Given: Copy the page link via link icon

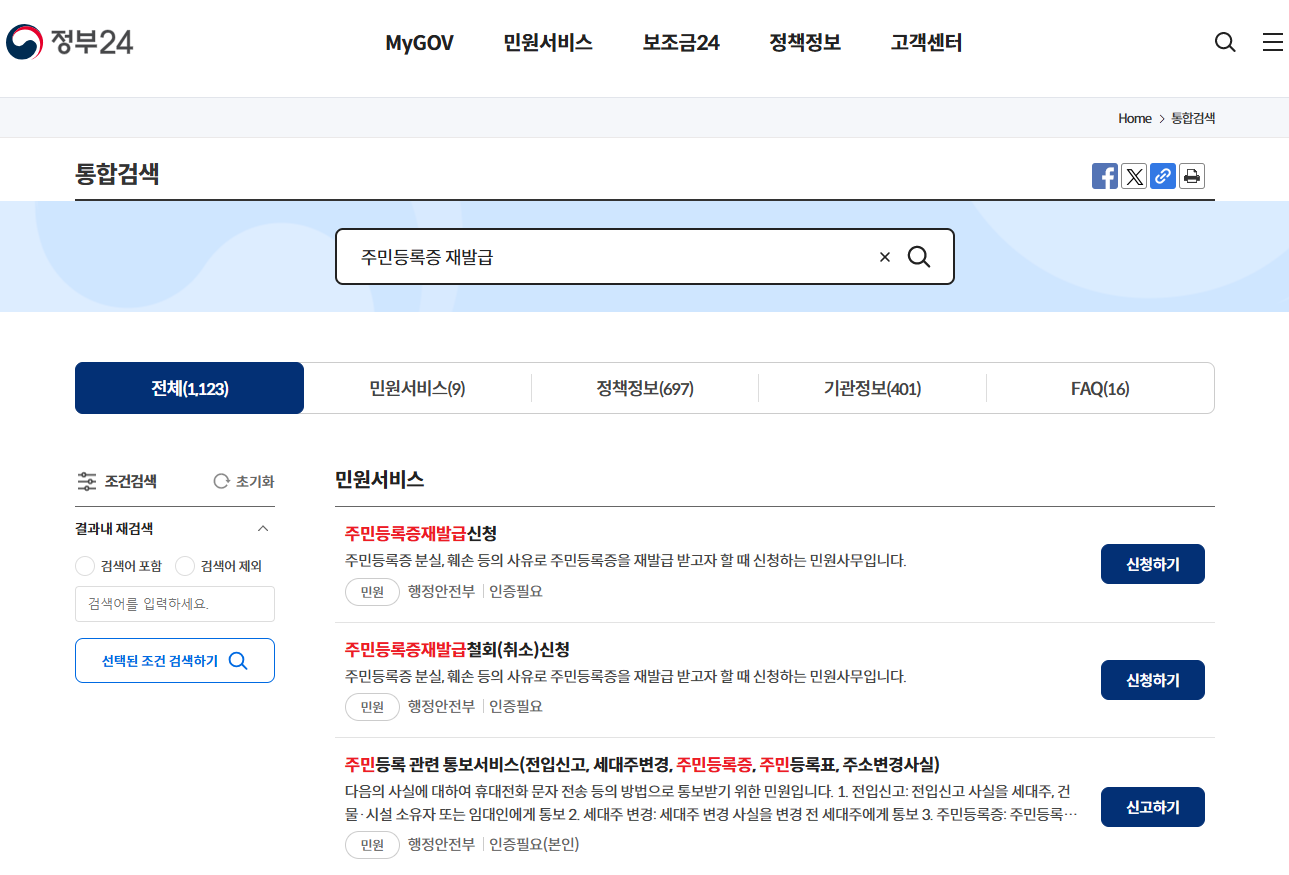Looking at the screenshot, I should tap(1163, 177).
